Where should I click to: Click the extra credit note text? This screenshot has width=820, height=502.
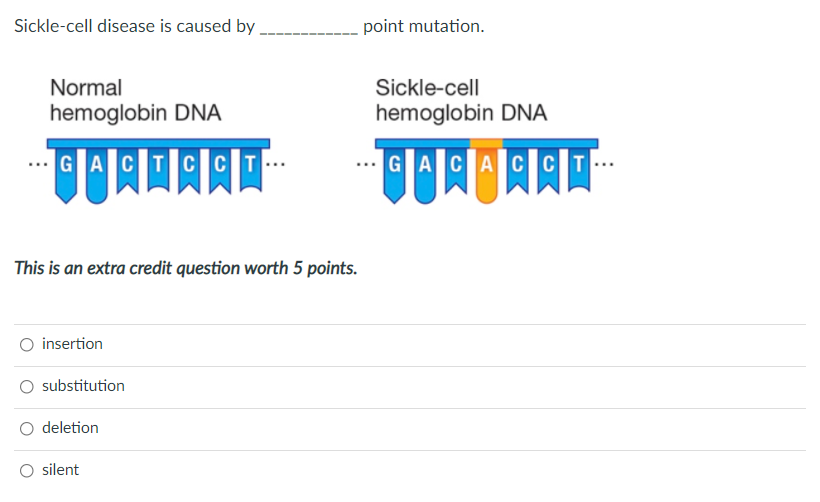[x=186, y=268]
